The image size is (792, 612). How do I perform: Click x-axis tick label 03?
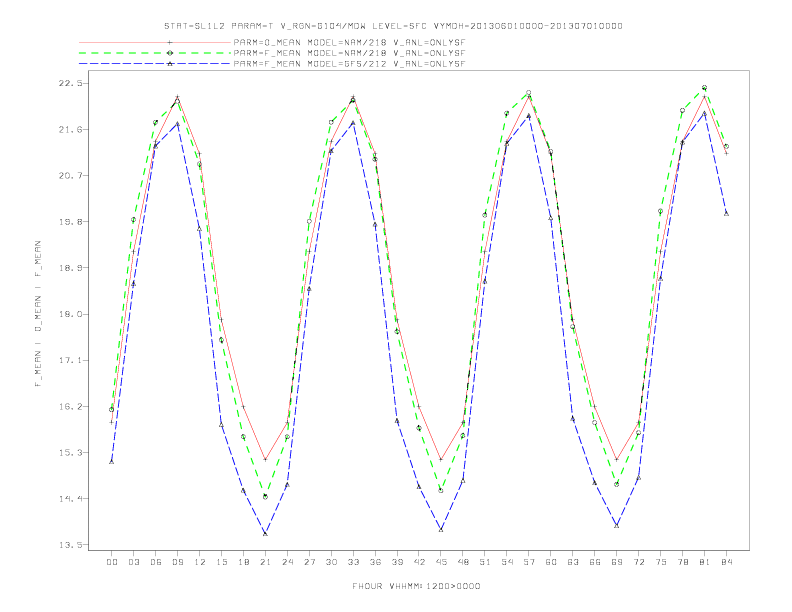(x=133, y=562)
